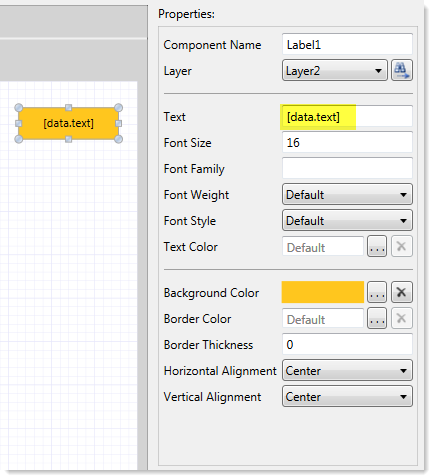
Task: Click the find layer icon beside Layer2
Action: tap(402, 70)
